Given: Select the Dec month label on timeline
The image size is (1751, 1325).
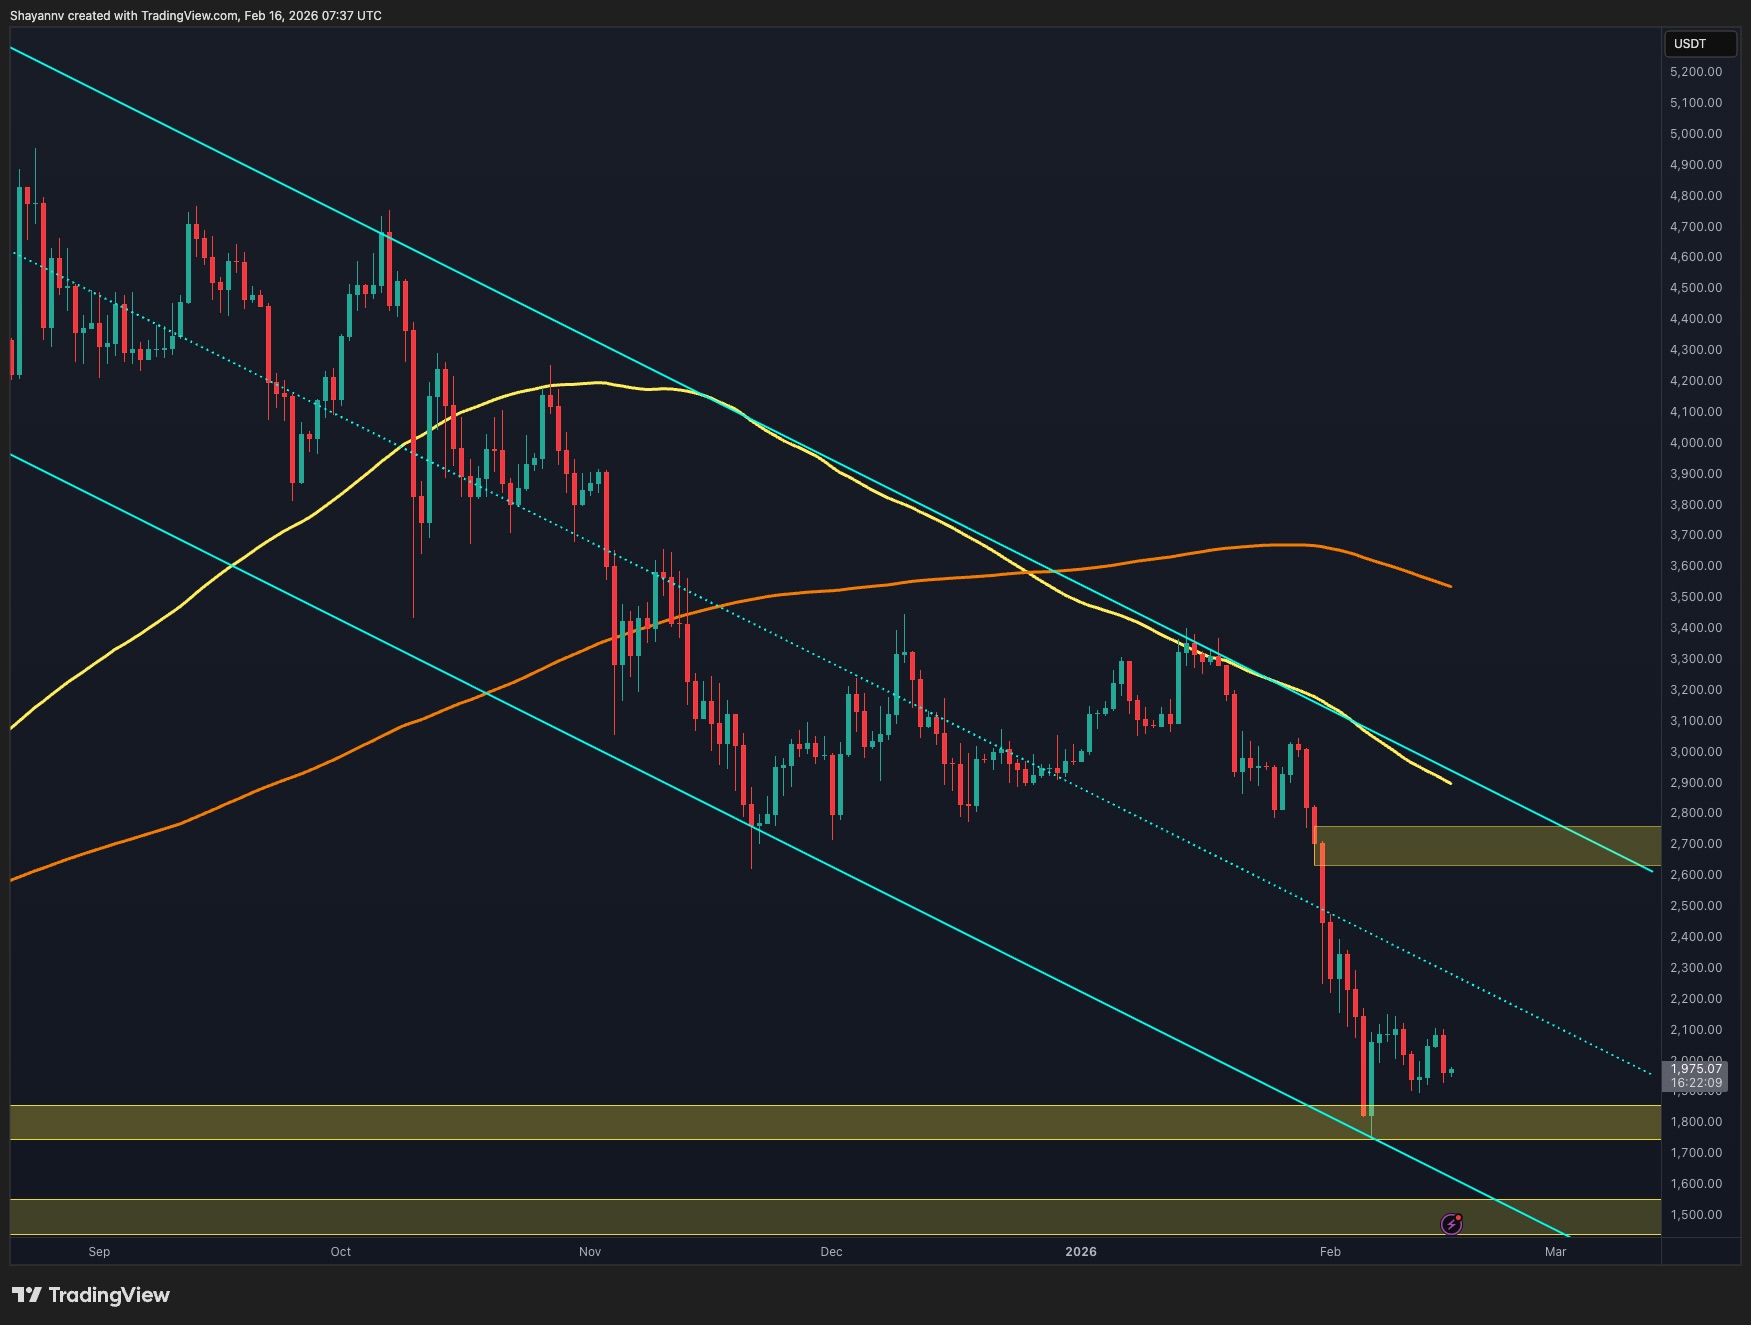Looking at the screenshot, I should 830,1251.
